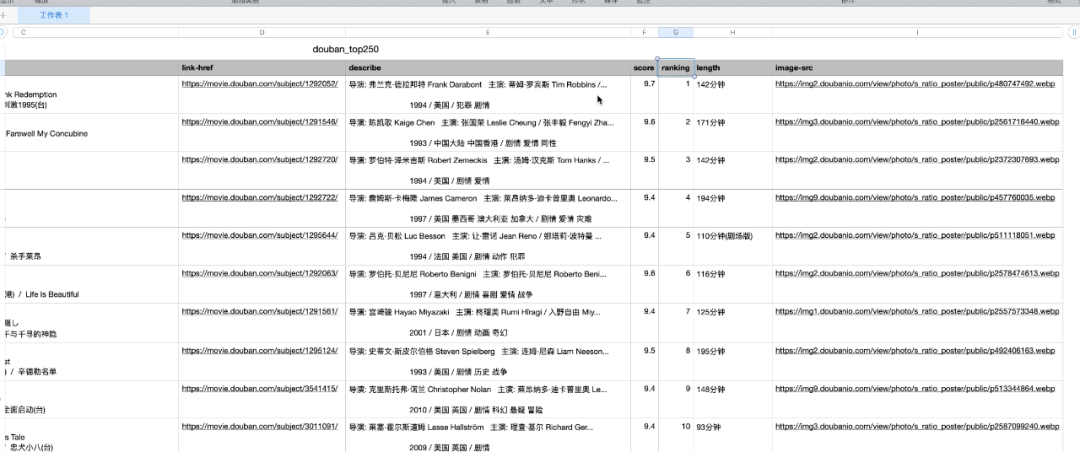Select the length header cell

tap(733, 68)
